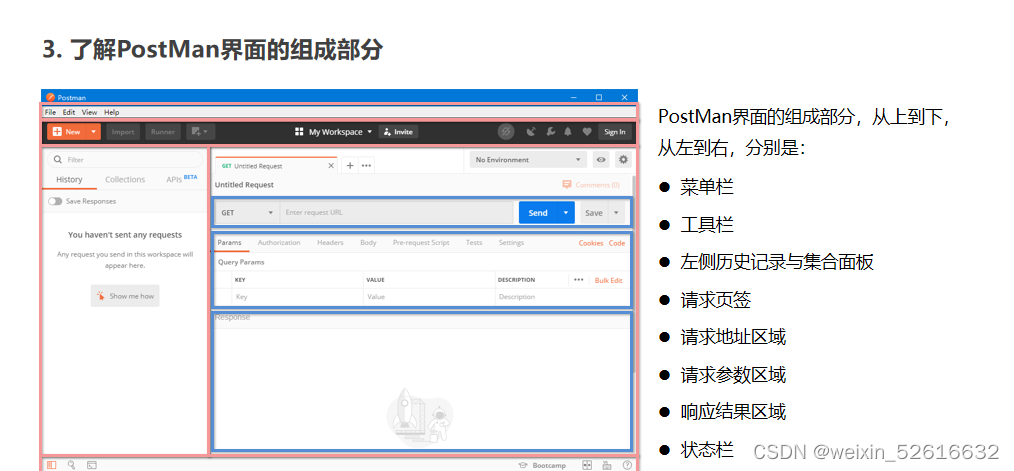Select the Pre-request Script tab
This screenshot has height=471, width=1014.
click(421, 243)
